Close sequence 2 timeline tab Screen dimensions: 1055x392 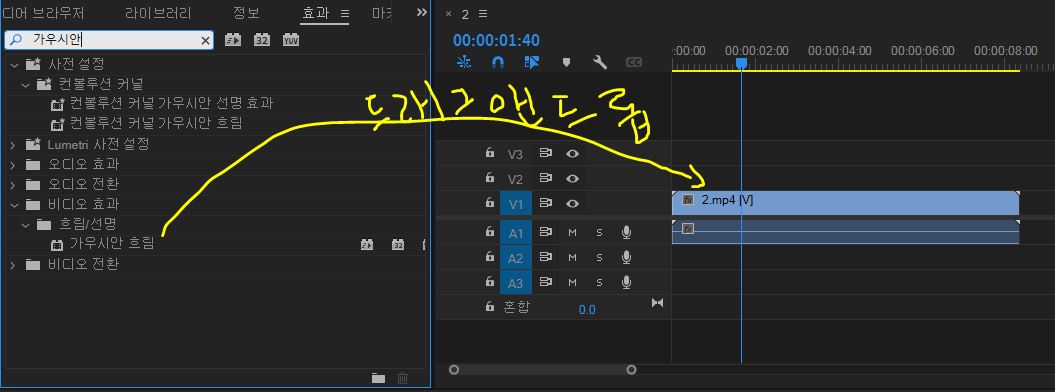(x=448, y=14)
